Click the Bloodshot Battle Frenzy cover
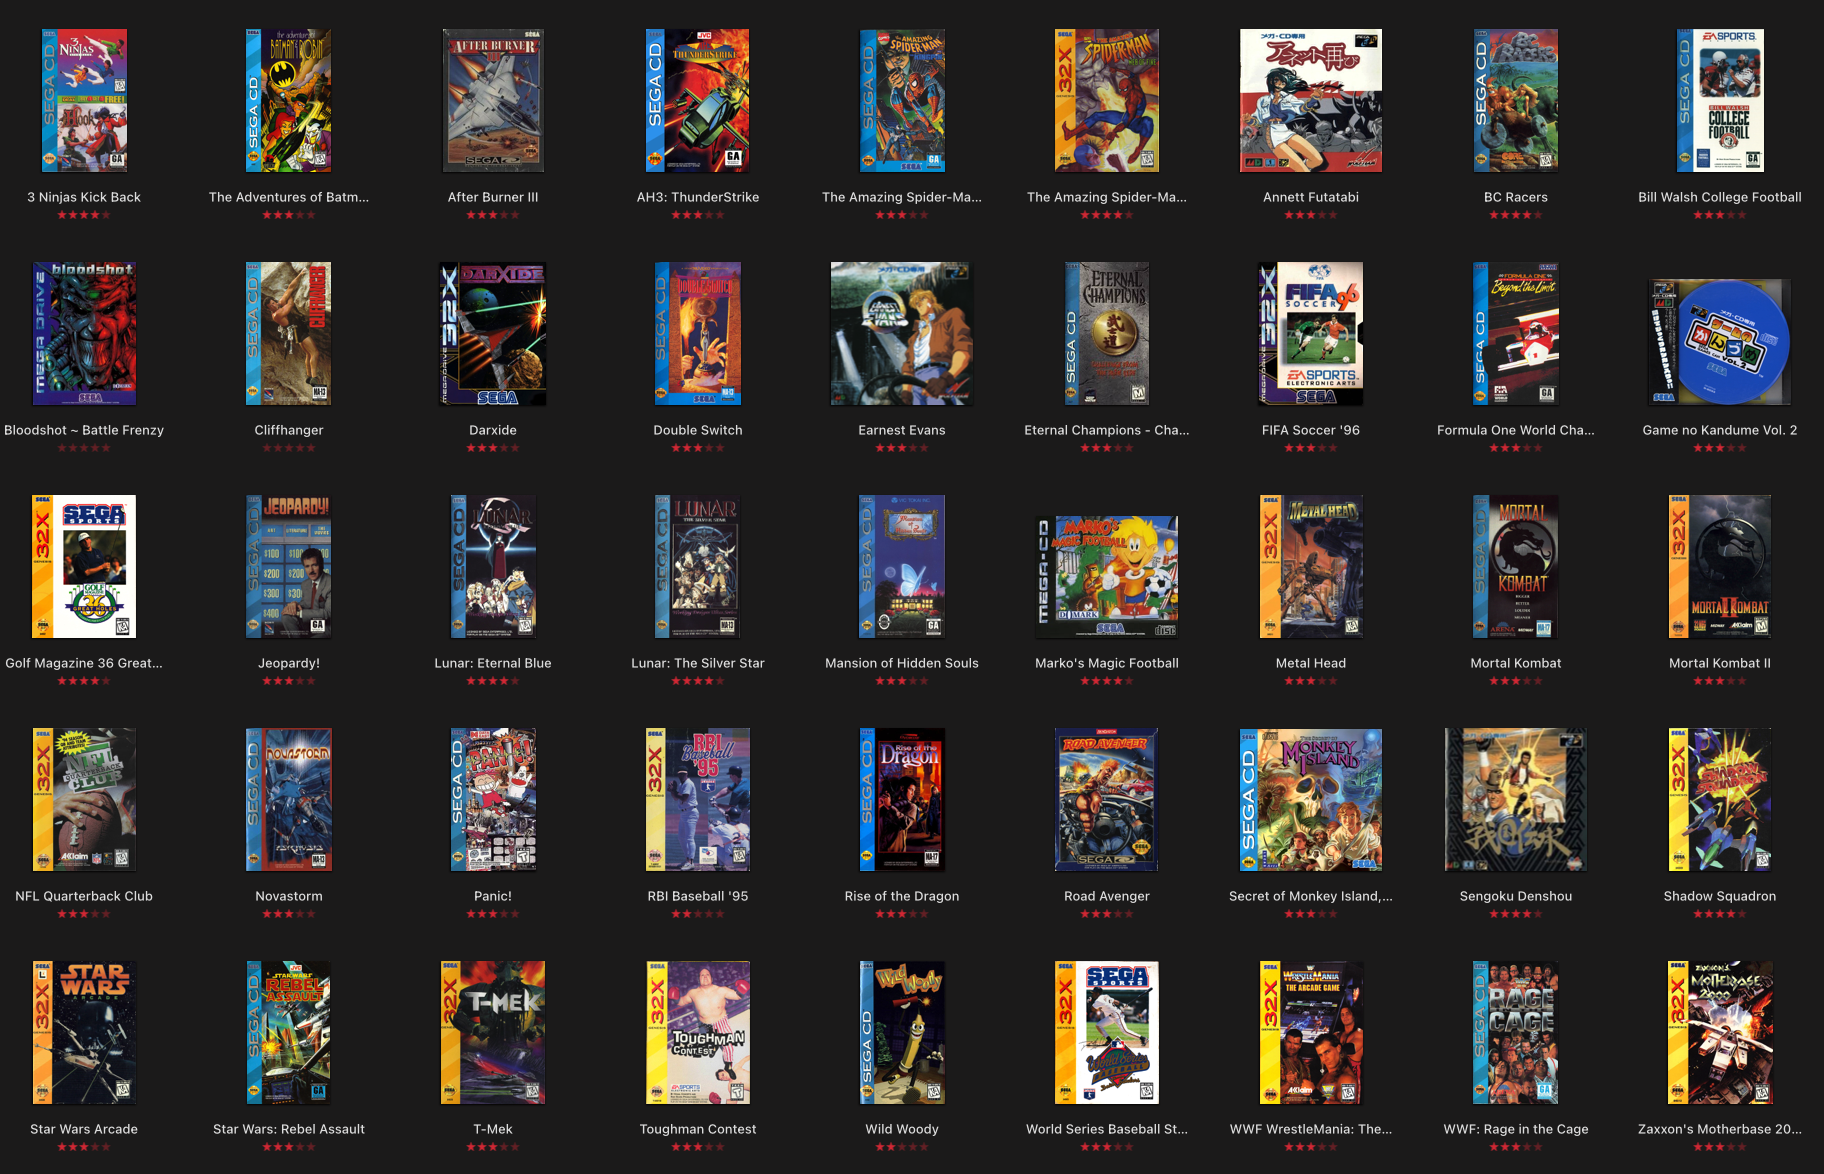 pos(84,333)
